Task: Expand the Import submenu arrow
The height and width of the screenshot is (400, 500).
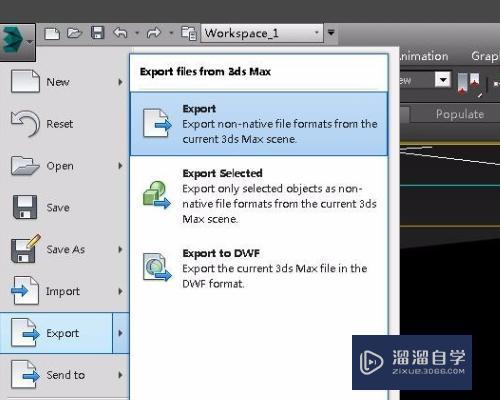Action: pyautogui.click(x=120, y=291)
